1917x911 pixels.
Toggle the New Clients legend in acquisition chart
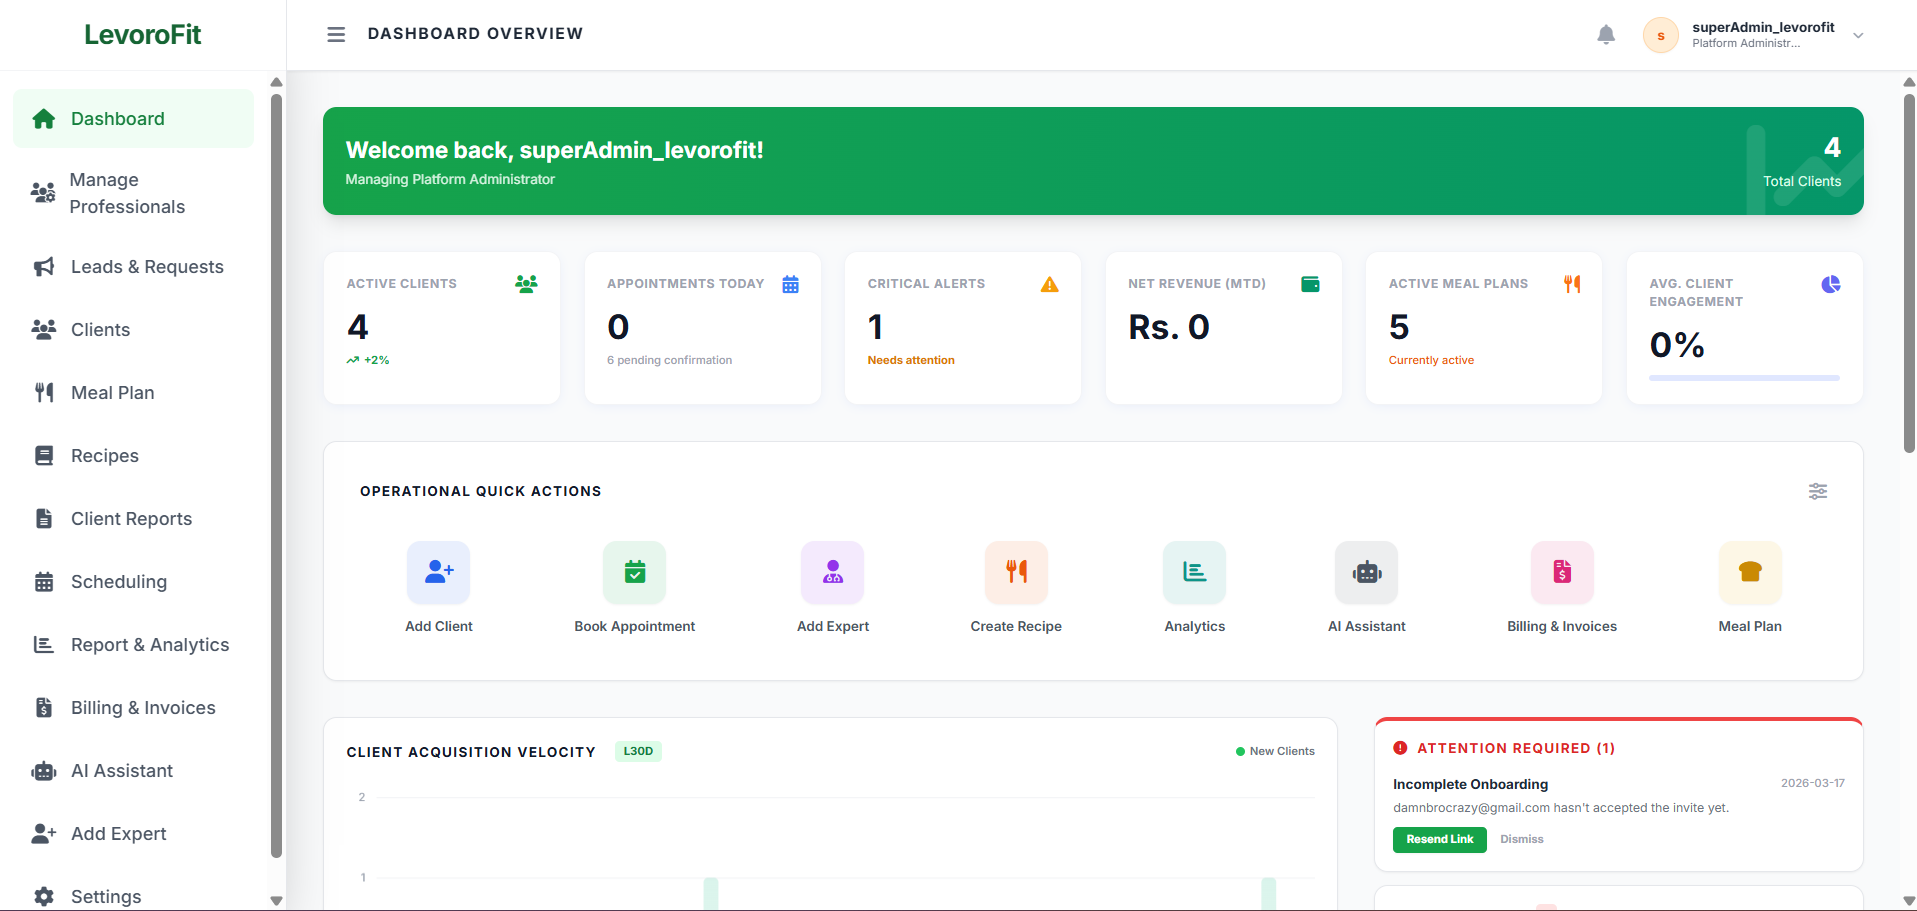point(1275,750)
